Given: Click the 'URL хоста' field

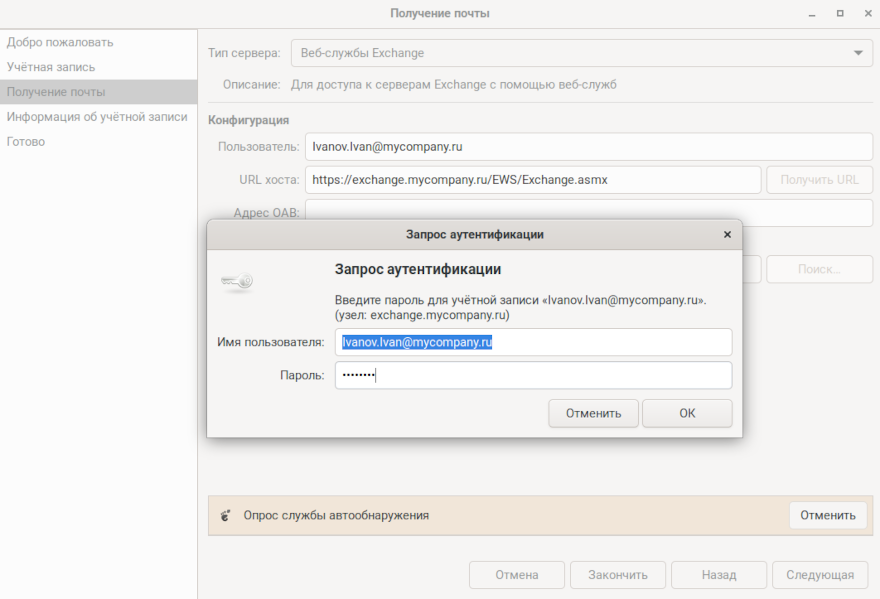Looking at the screenshot, I should [533, 180].
